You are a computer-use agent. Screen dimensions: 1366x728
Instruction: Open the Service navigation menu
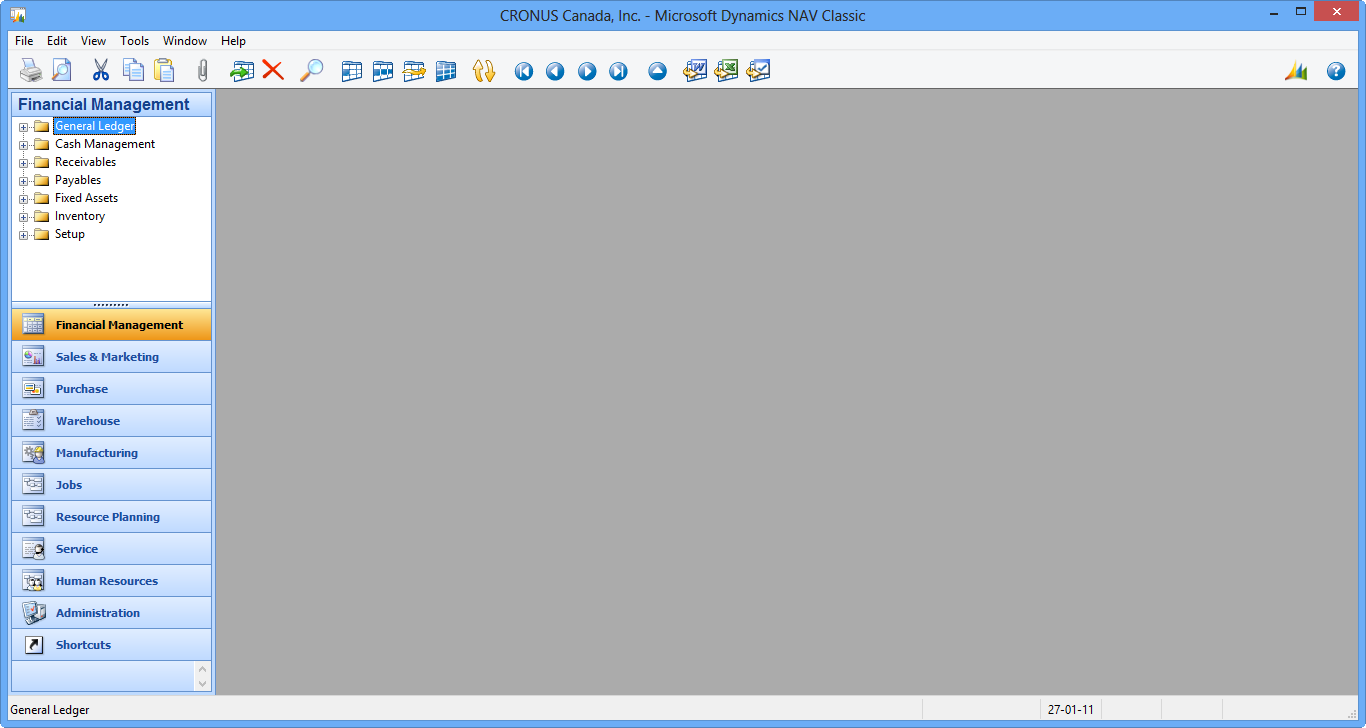pos(112,549)
